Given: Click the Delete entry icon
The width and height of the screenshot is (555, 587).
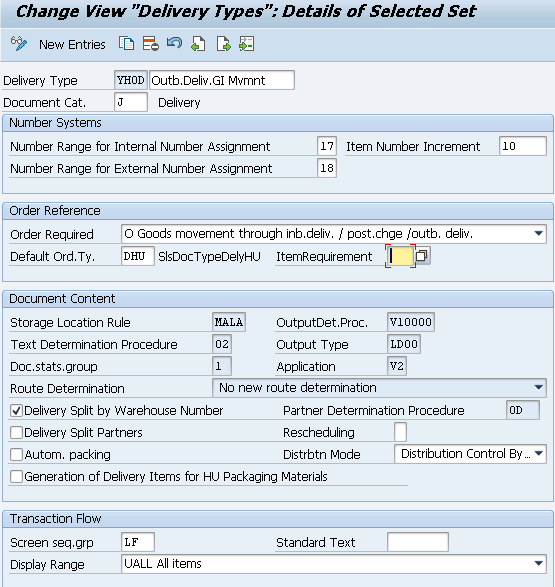Looking at the screenshot, I should click(x=150, y=44).
